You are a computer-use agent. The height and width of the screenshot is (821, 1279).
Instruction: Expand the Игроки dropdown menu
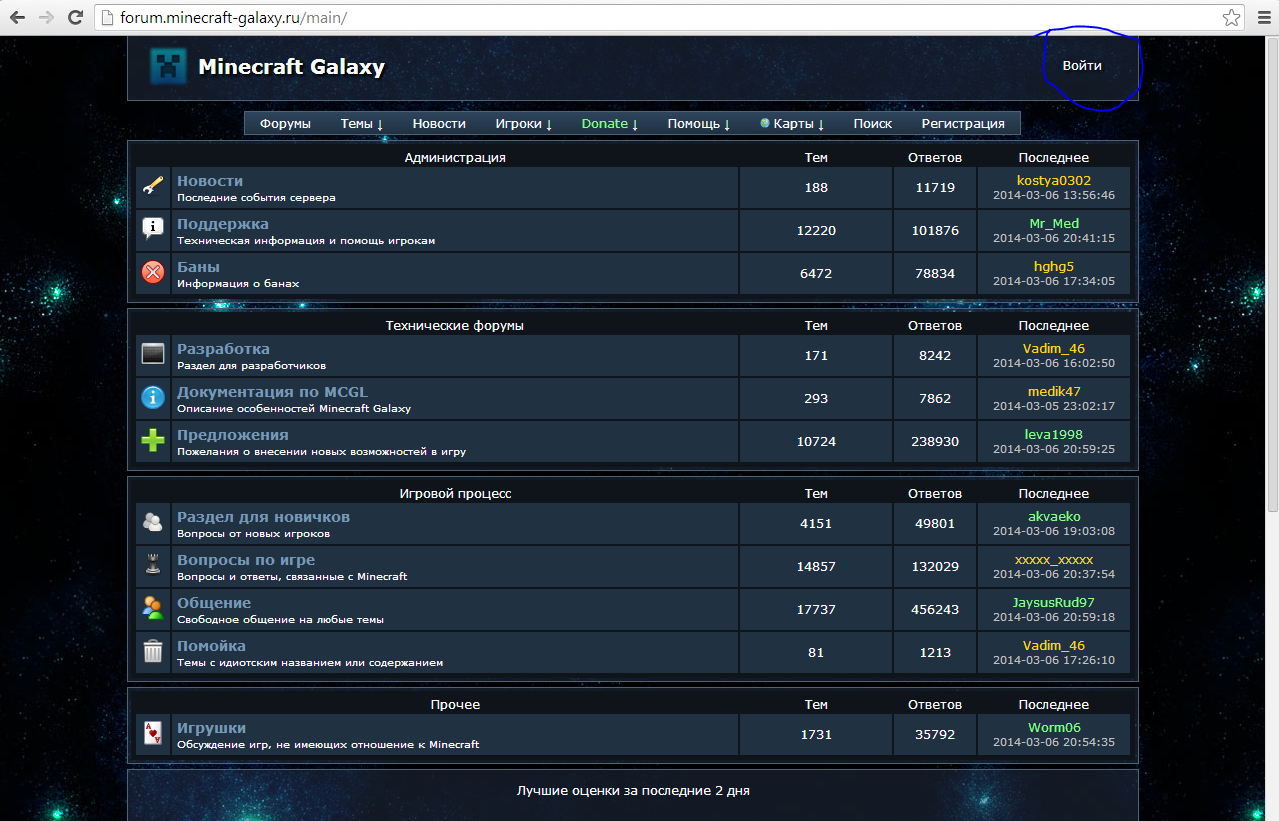pos(524,124)
